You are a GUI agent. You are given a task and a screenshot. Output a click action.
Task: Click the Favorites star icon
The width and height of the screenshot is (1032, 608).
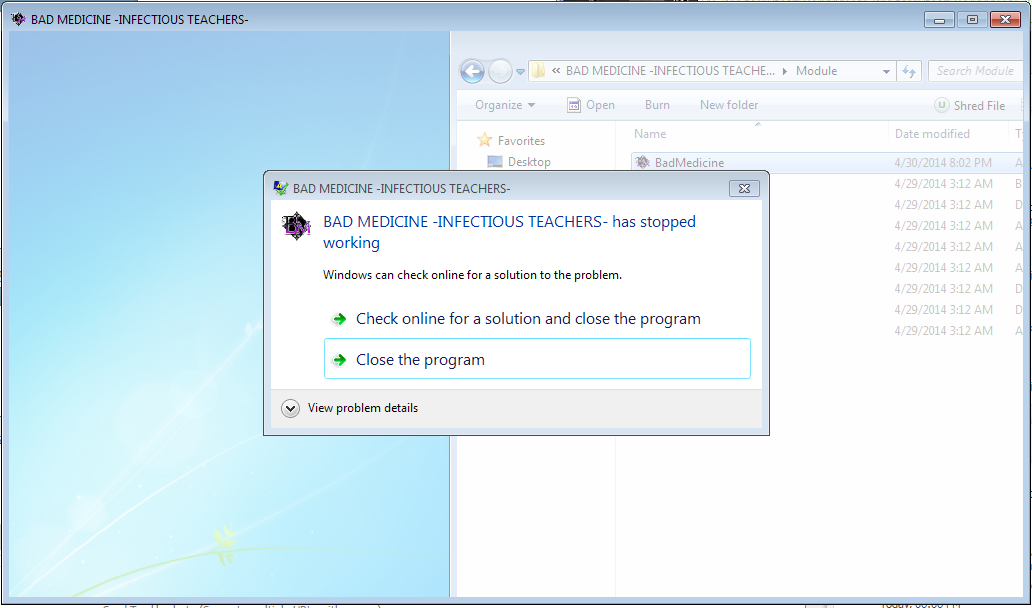(x=484, y=139)
